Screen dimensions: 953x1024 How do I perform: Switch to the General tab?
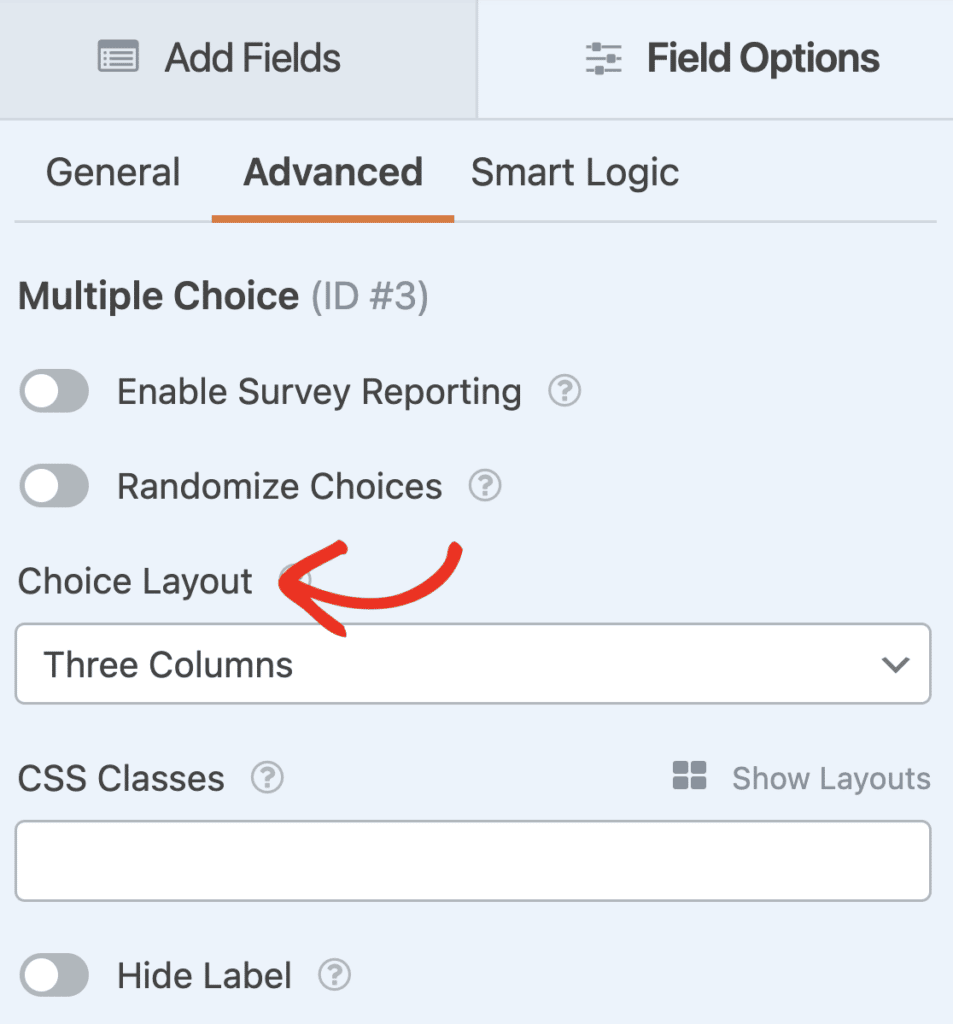(x=112, y=172)
